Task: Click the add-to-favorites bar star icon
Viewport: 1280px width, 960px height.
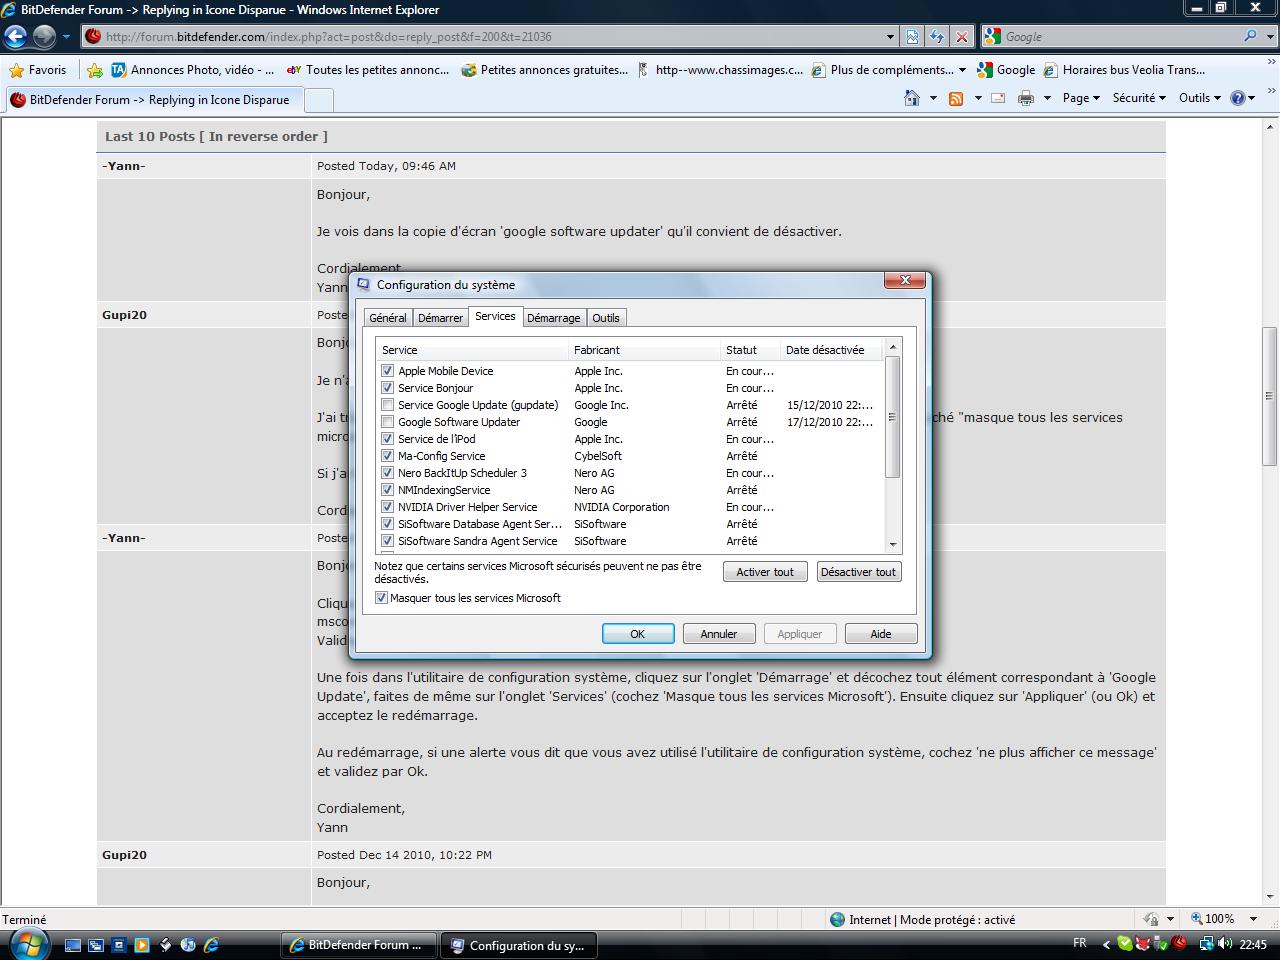Action: point(94,70)
